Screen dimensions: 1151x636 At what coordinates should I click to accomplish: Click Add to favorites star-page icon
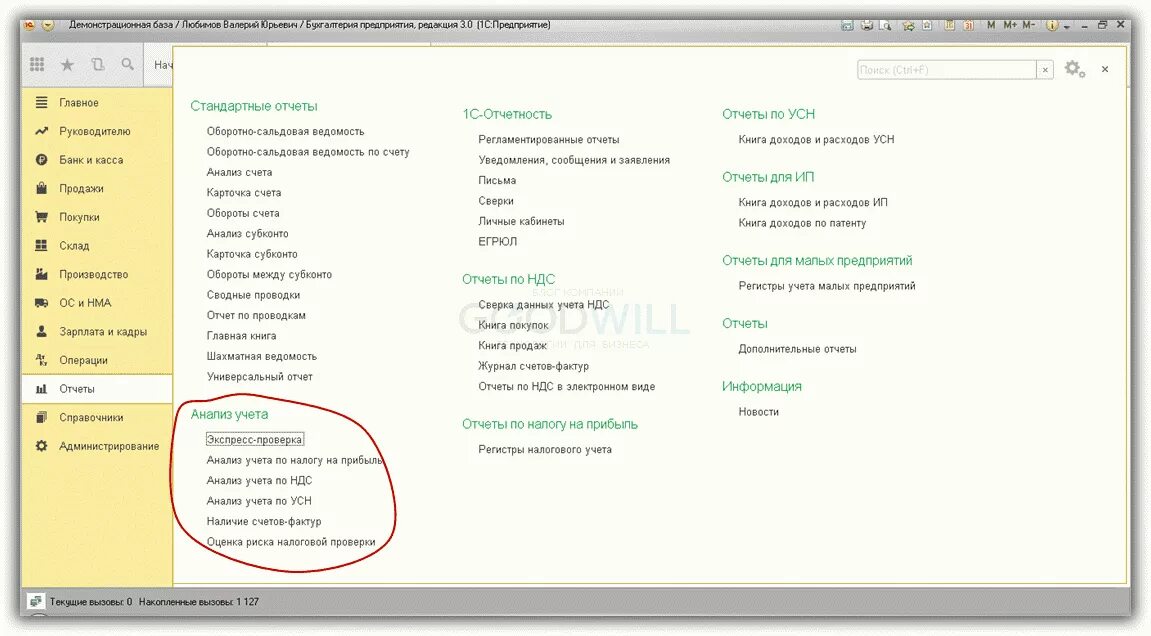pyautogui.click(x=927, y=25)
